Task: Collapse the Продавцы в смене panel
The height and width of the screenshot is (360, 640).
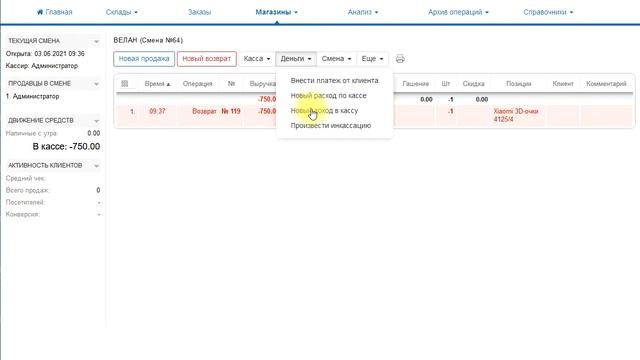Action: pyautogui.click(x=96, y=84)
